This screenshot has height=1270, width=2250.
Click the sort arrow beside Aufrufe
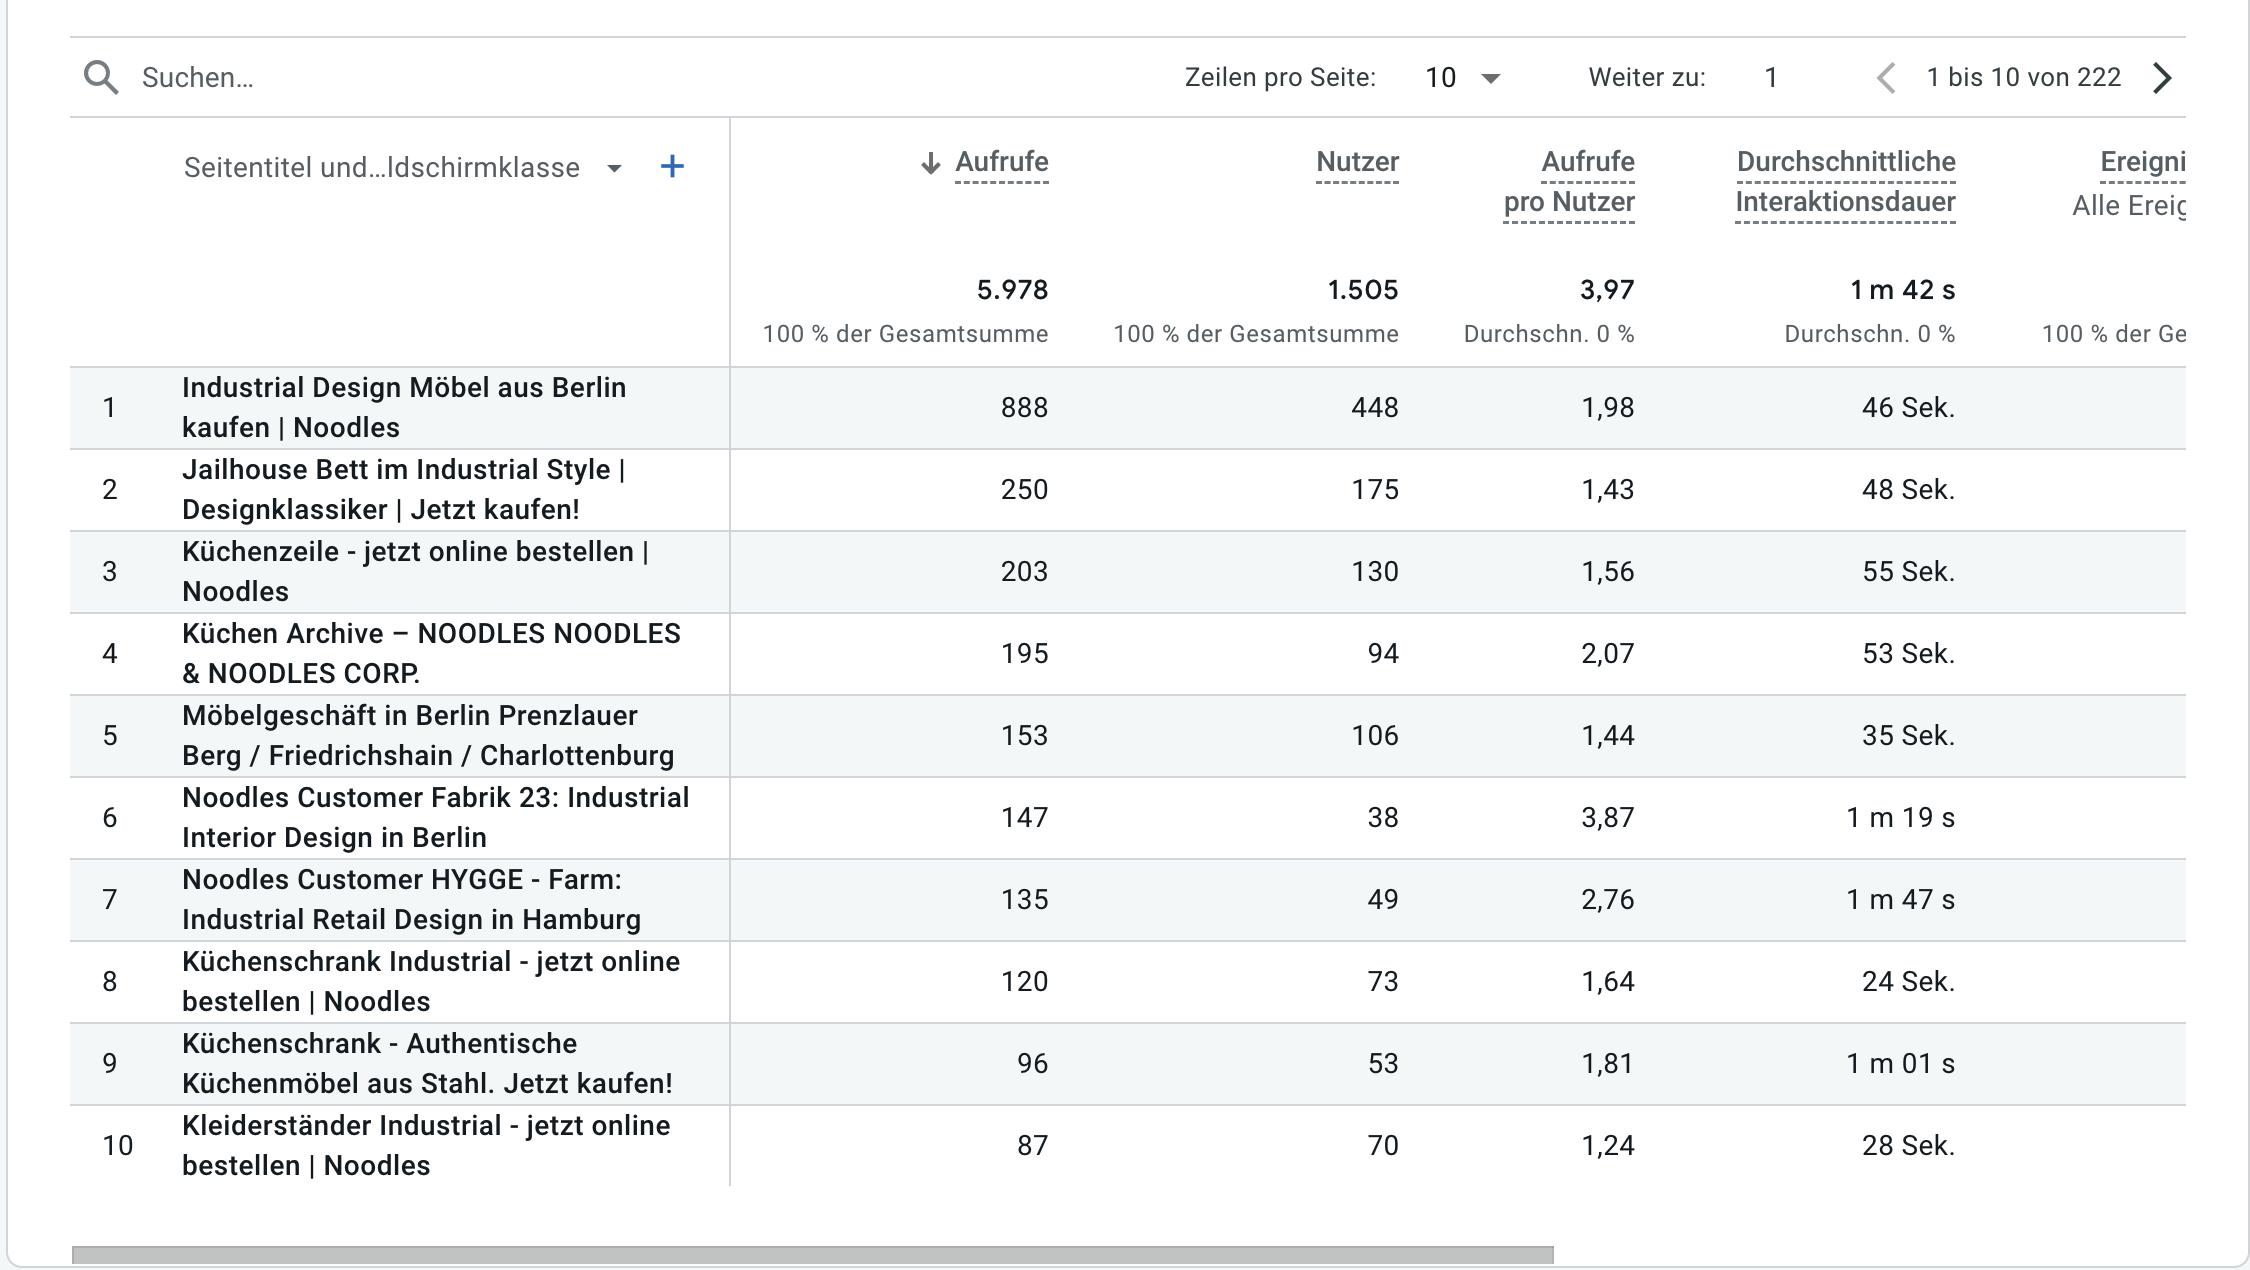[930, 163]
